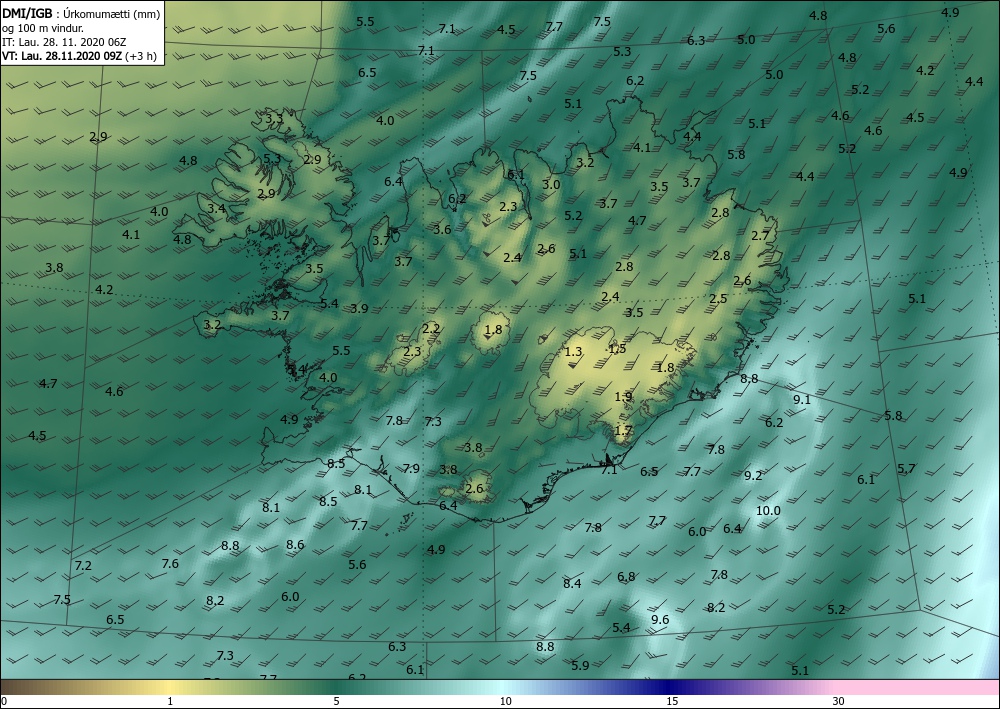Click the 9.1 value east of the coast

coord(802,400)
